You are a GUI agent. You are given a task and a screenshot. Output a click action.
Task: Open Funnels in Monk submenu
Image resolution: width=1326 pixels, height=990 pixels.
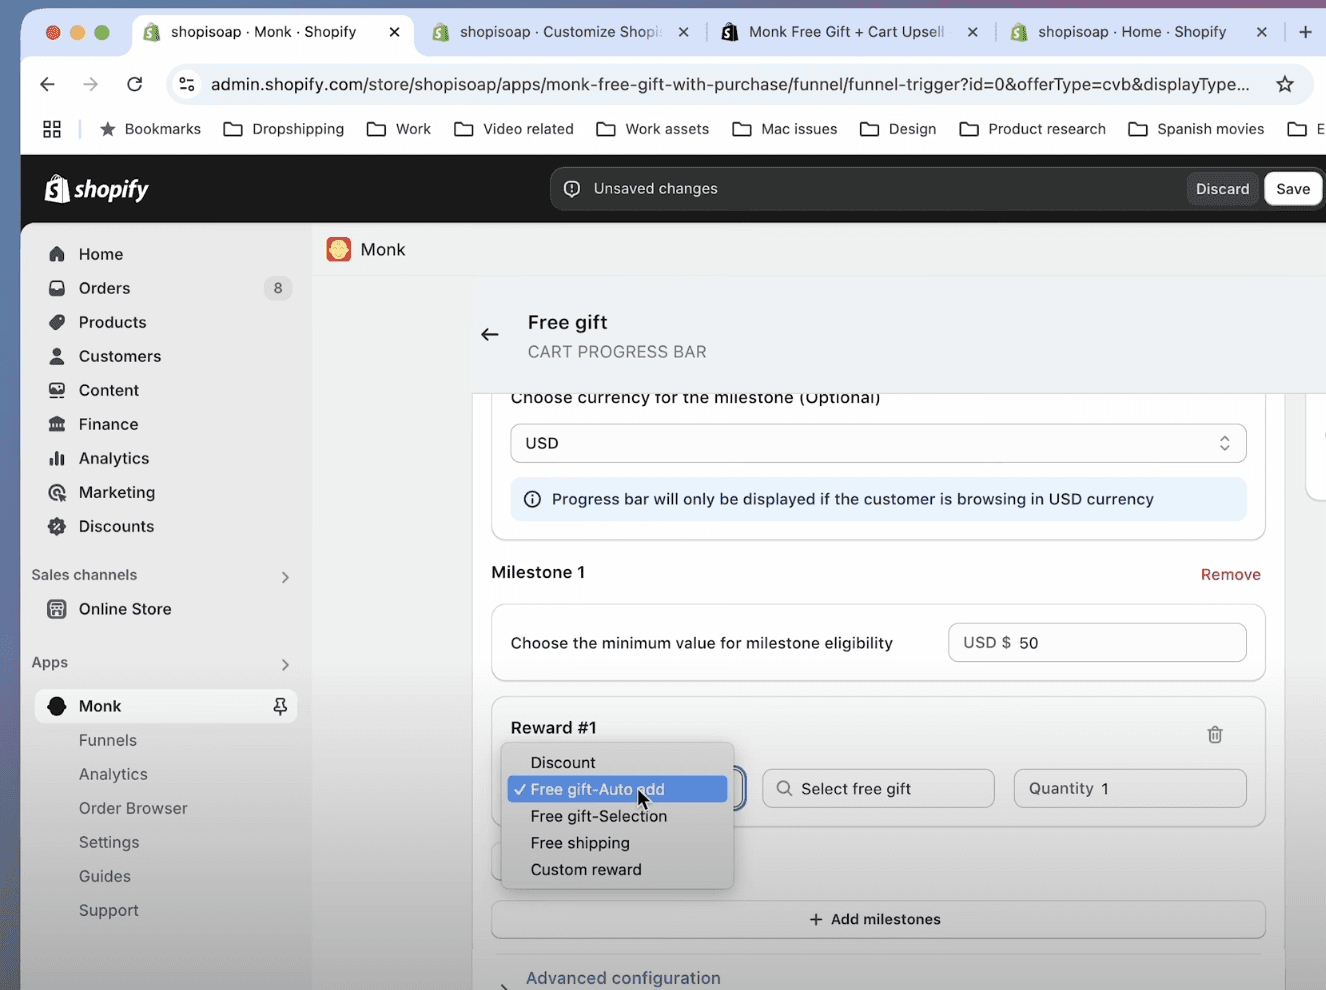108,740
